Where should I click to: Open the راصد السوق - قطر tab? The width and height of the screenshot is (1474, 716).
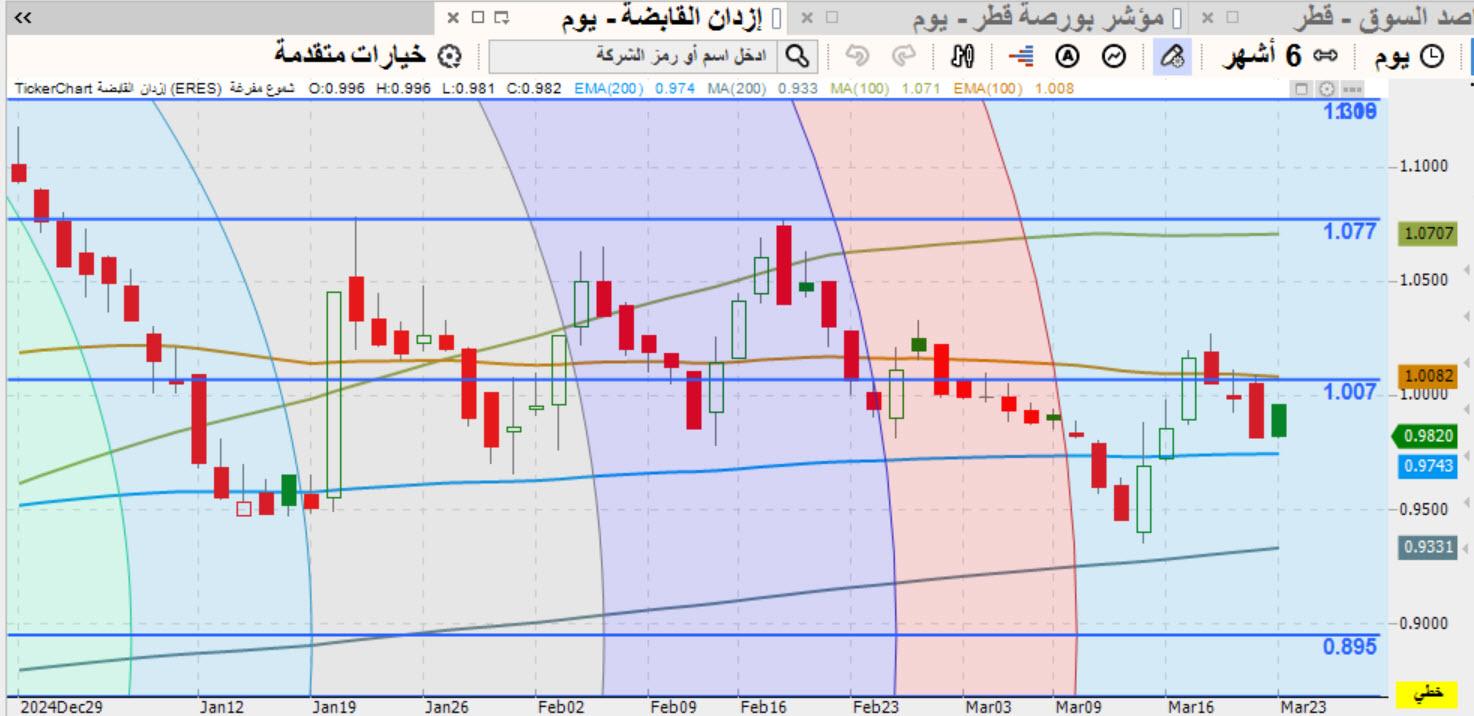(x=1386, y=17)
